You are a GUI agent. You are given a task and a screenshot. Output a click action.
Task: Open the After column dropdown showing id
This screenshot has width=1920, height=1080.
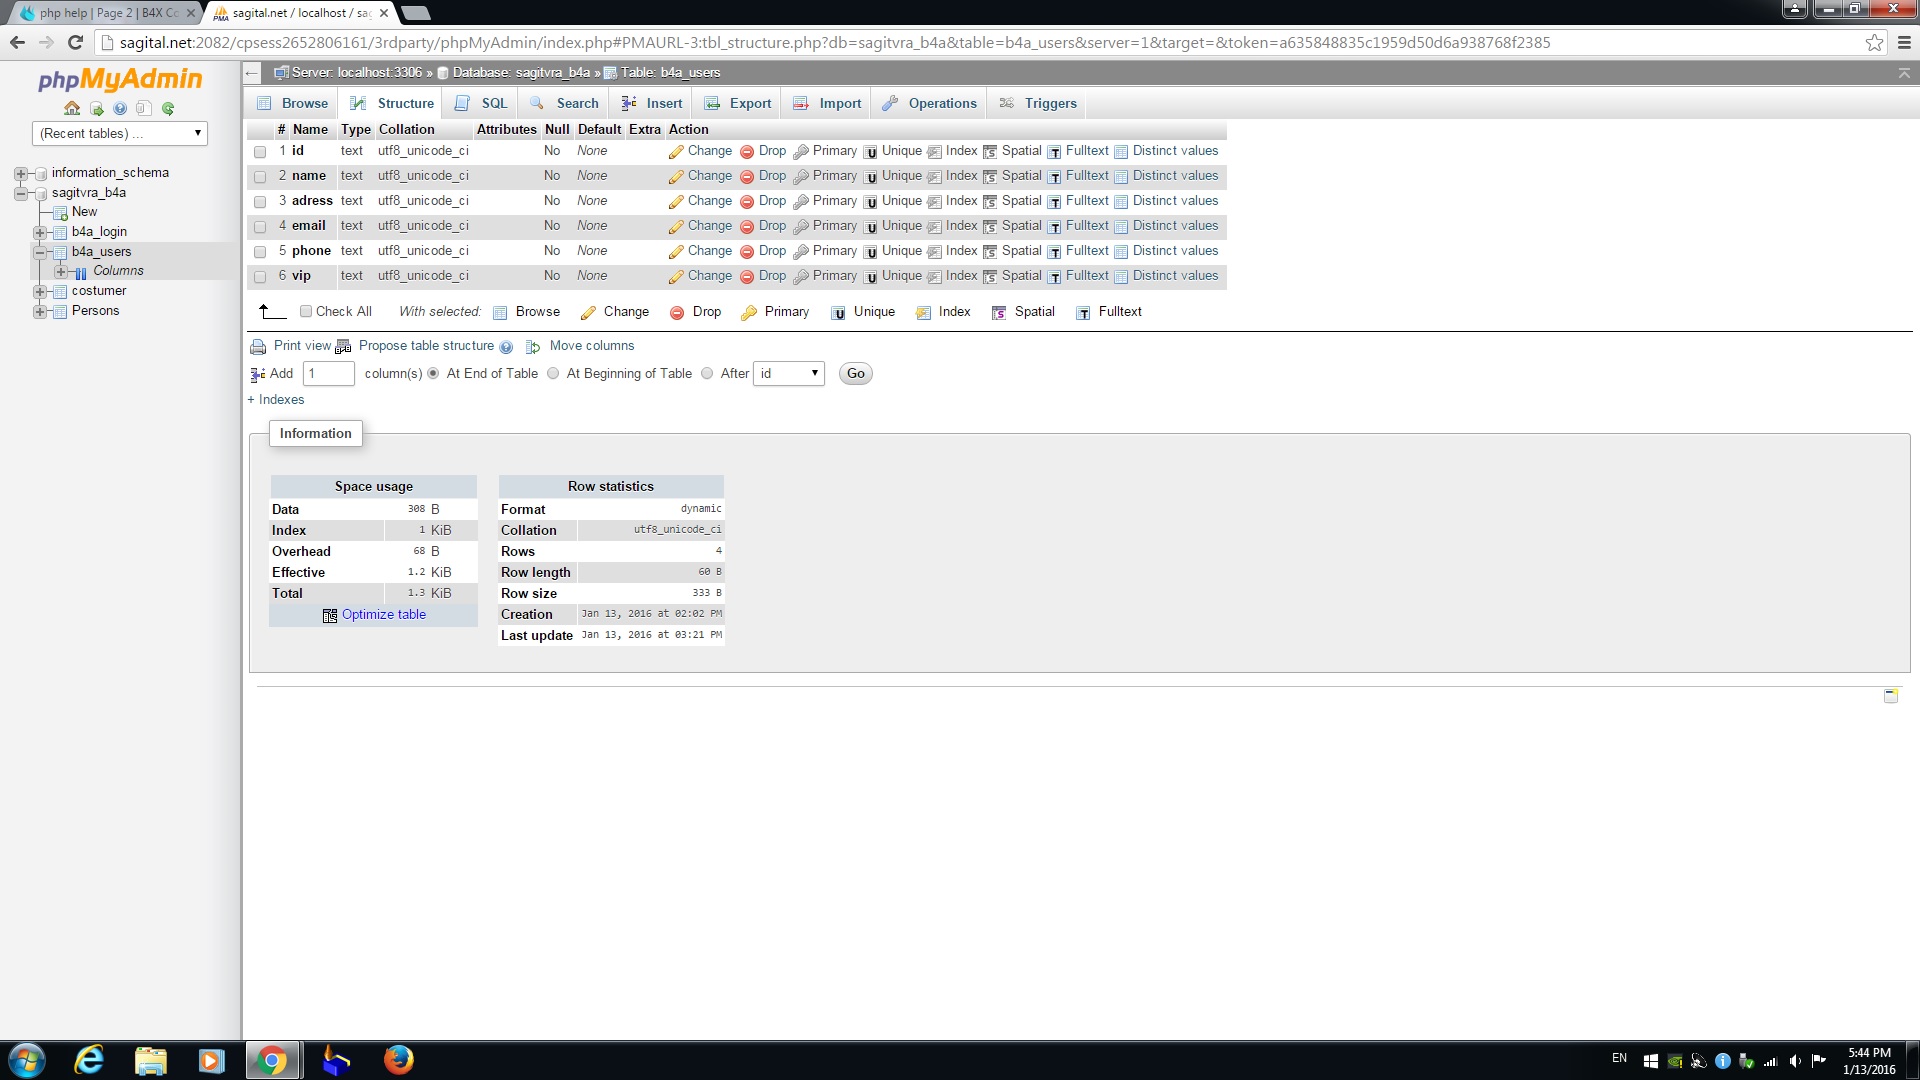pos(789,374)
